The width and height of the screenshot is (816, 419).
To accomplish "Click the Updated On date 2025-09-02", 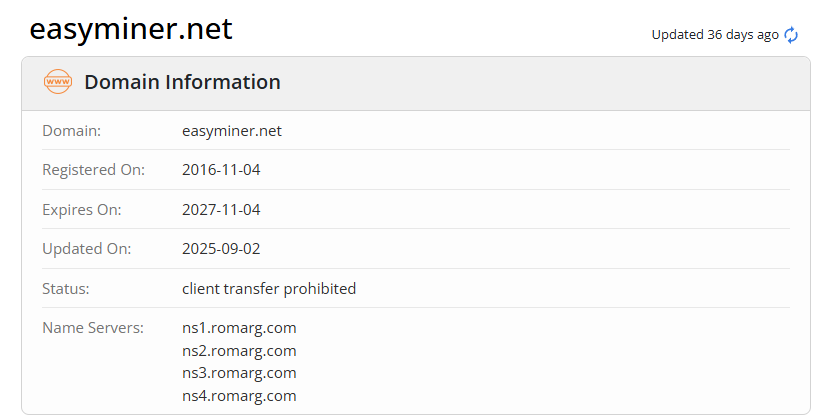I will [x=221, y=249].
